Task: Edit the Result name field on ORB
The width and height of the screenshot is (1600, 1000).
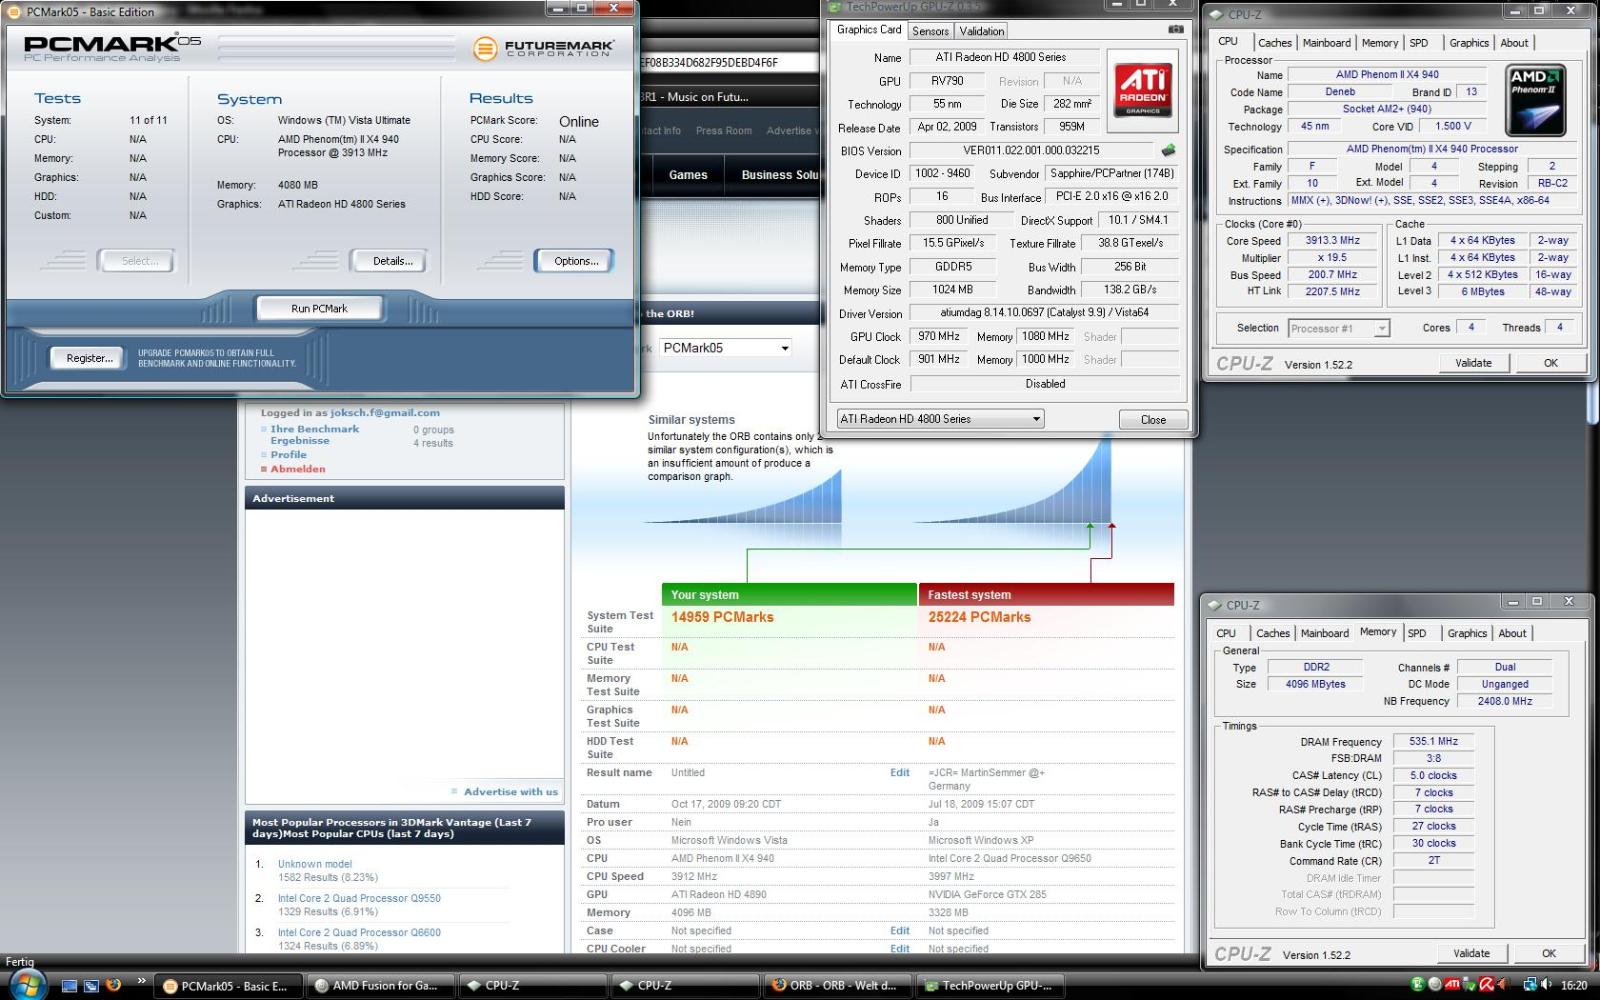Action: (x=899, y=773)
